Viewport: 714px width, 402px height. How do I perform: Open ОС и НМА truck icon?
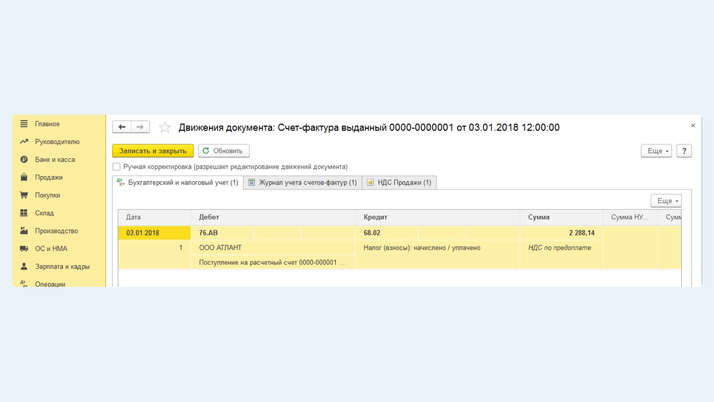click(x=24, y=249)
